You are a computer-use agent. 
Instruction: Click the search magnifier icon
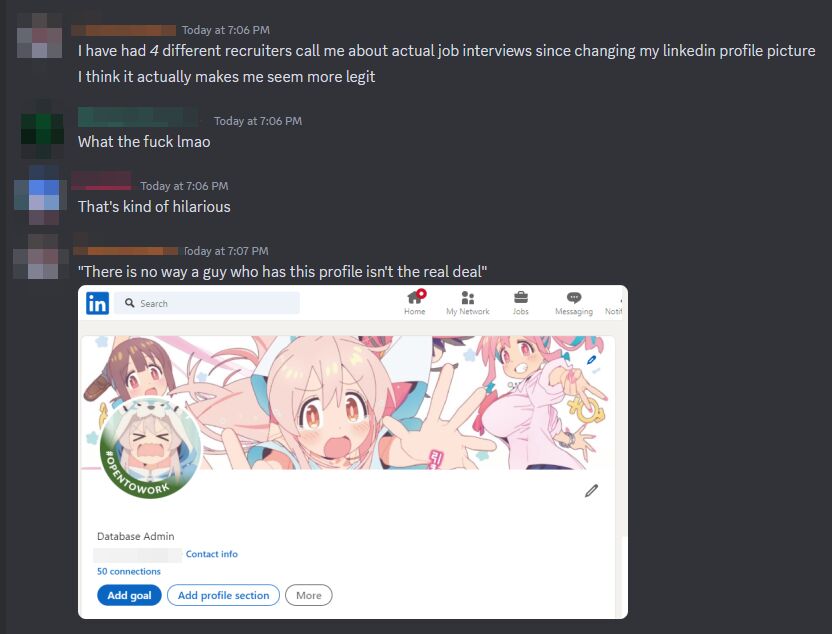click(129, 303)
